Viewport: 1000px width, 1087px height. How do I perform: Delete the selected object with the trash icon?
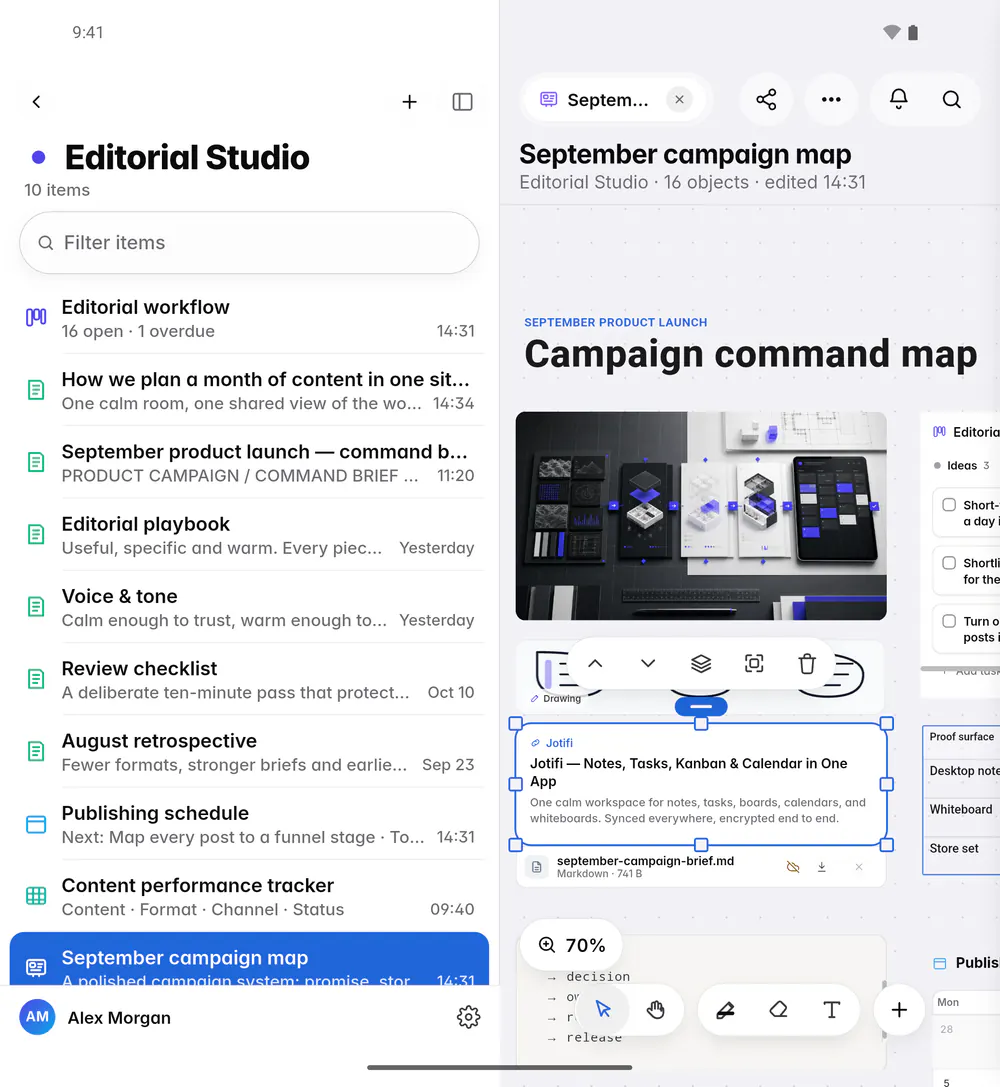807,663
